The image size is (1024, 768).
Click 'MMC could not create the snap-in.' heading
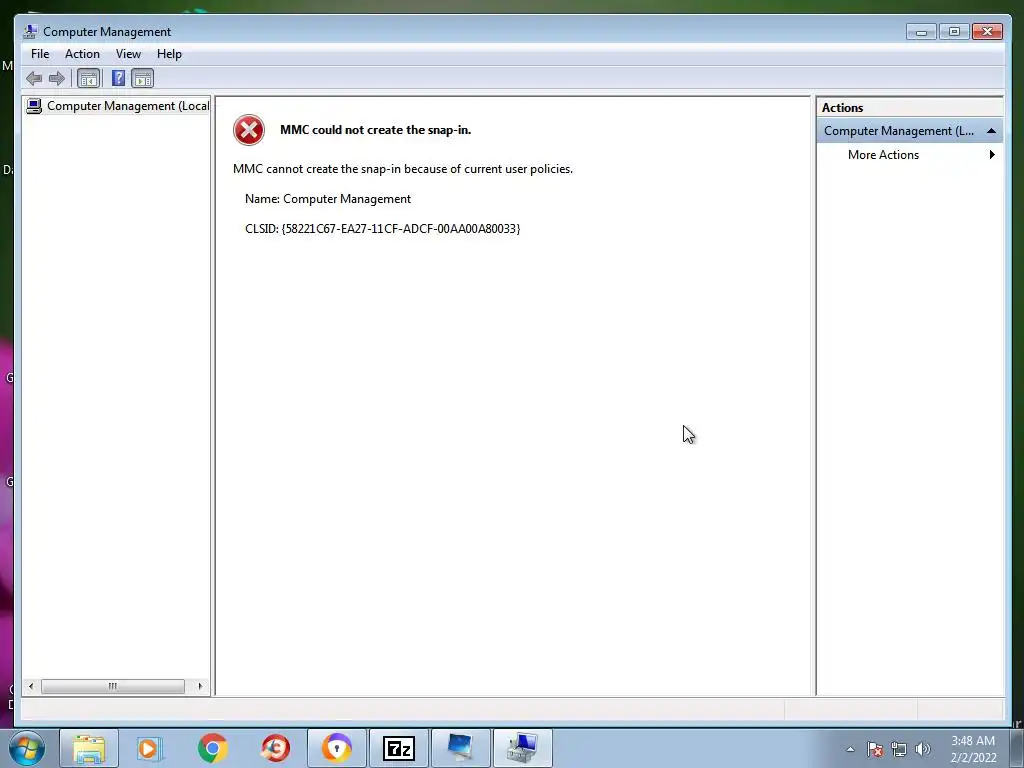click(x=376, y=130)
